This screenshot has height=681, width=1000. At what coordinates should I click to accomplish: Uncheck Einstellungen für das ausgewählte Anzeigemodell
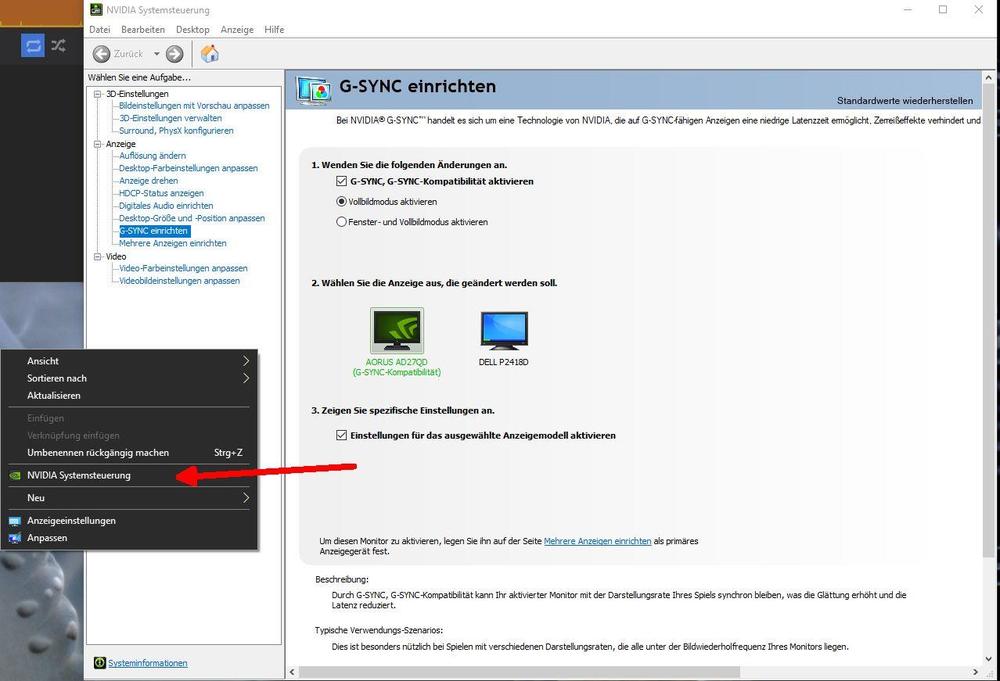tap(341, 436)
